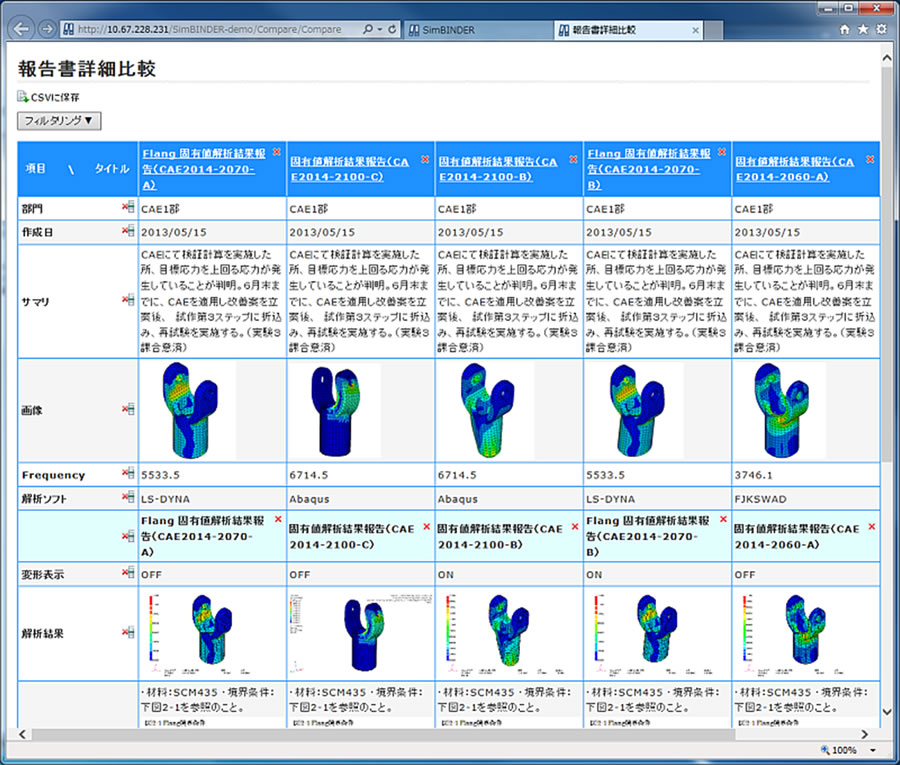Screen dimensions: 900x765
Task: Delete the Frequency row via its icon
Action: 127,474
